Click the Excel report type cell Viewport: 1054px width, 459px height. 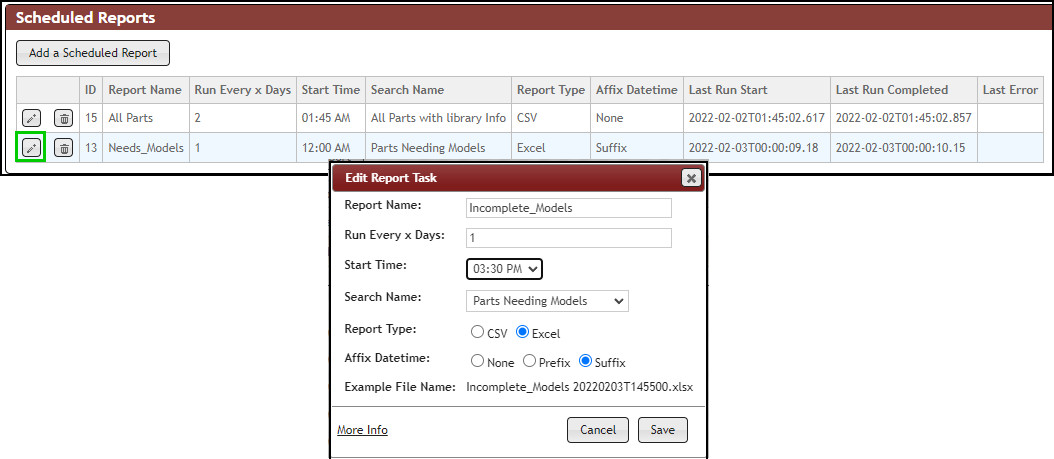(551, 148)
